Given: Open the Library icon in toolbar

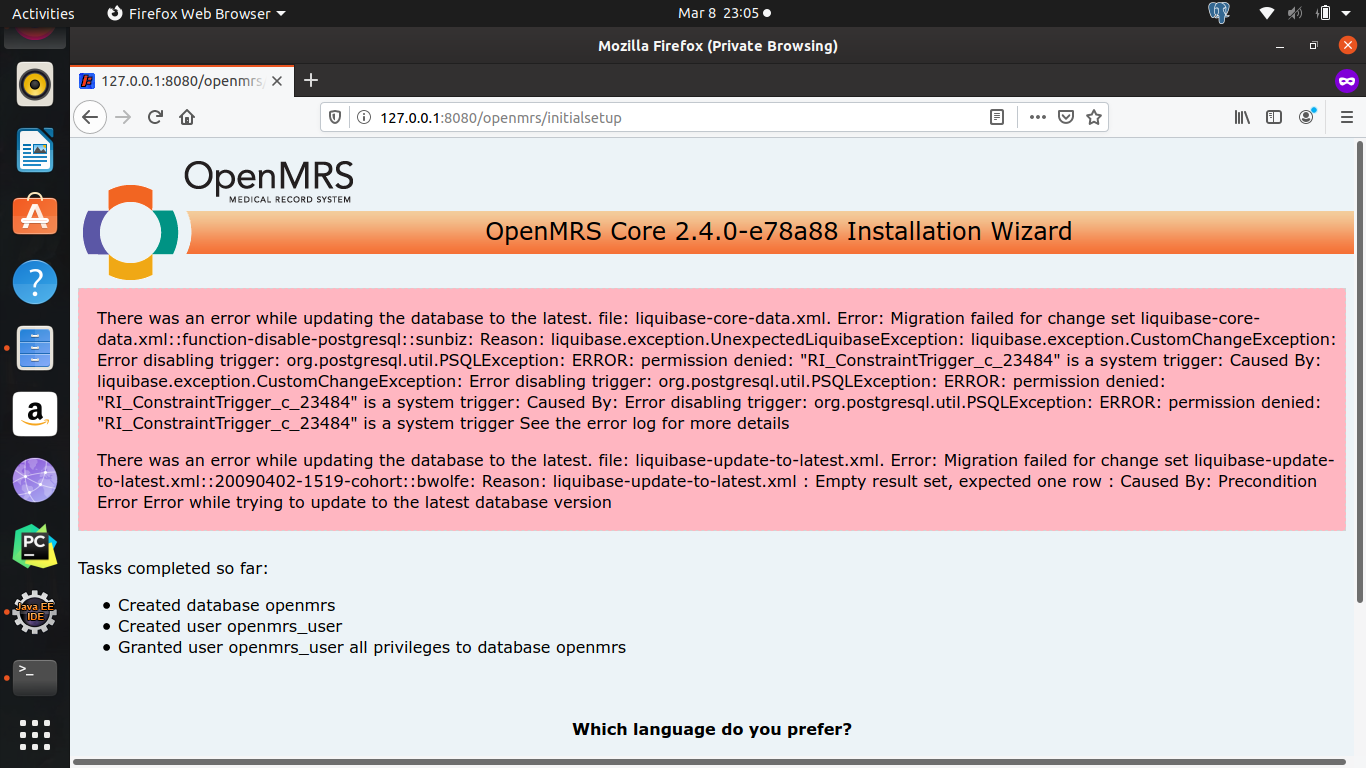Looking at the screenshot, I should click(1242, 117).
